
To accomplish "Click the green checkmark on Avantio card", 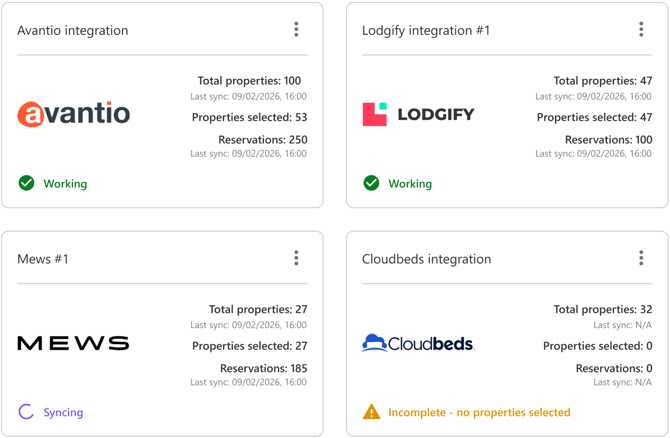I will (27, 183).
